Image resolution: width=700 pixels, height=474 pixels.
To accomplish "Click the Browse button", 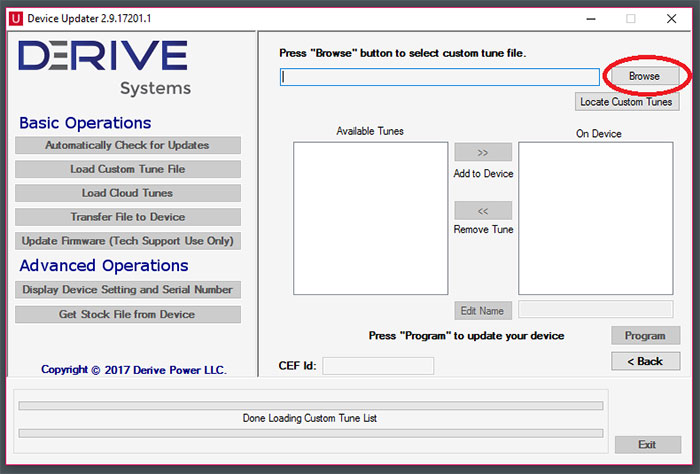I will tap(644, 77).
